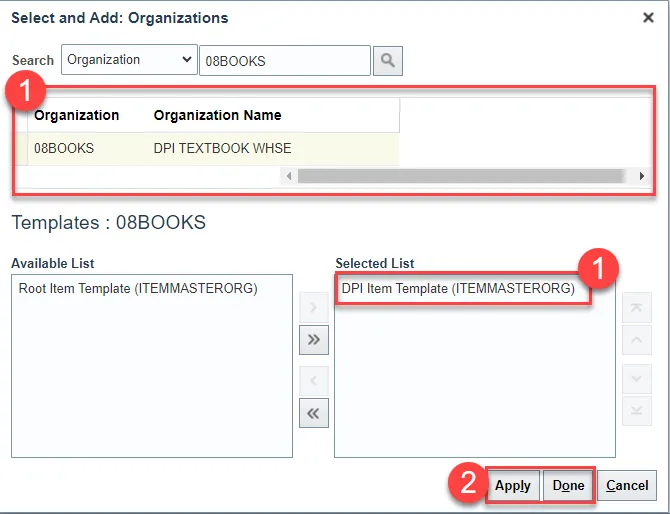Image resolution: width=670 pixels, height=514 pixels.
Task: Select the 08BOOKS organization cell
Action: click(64, 148)
